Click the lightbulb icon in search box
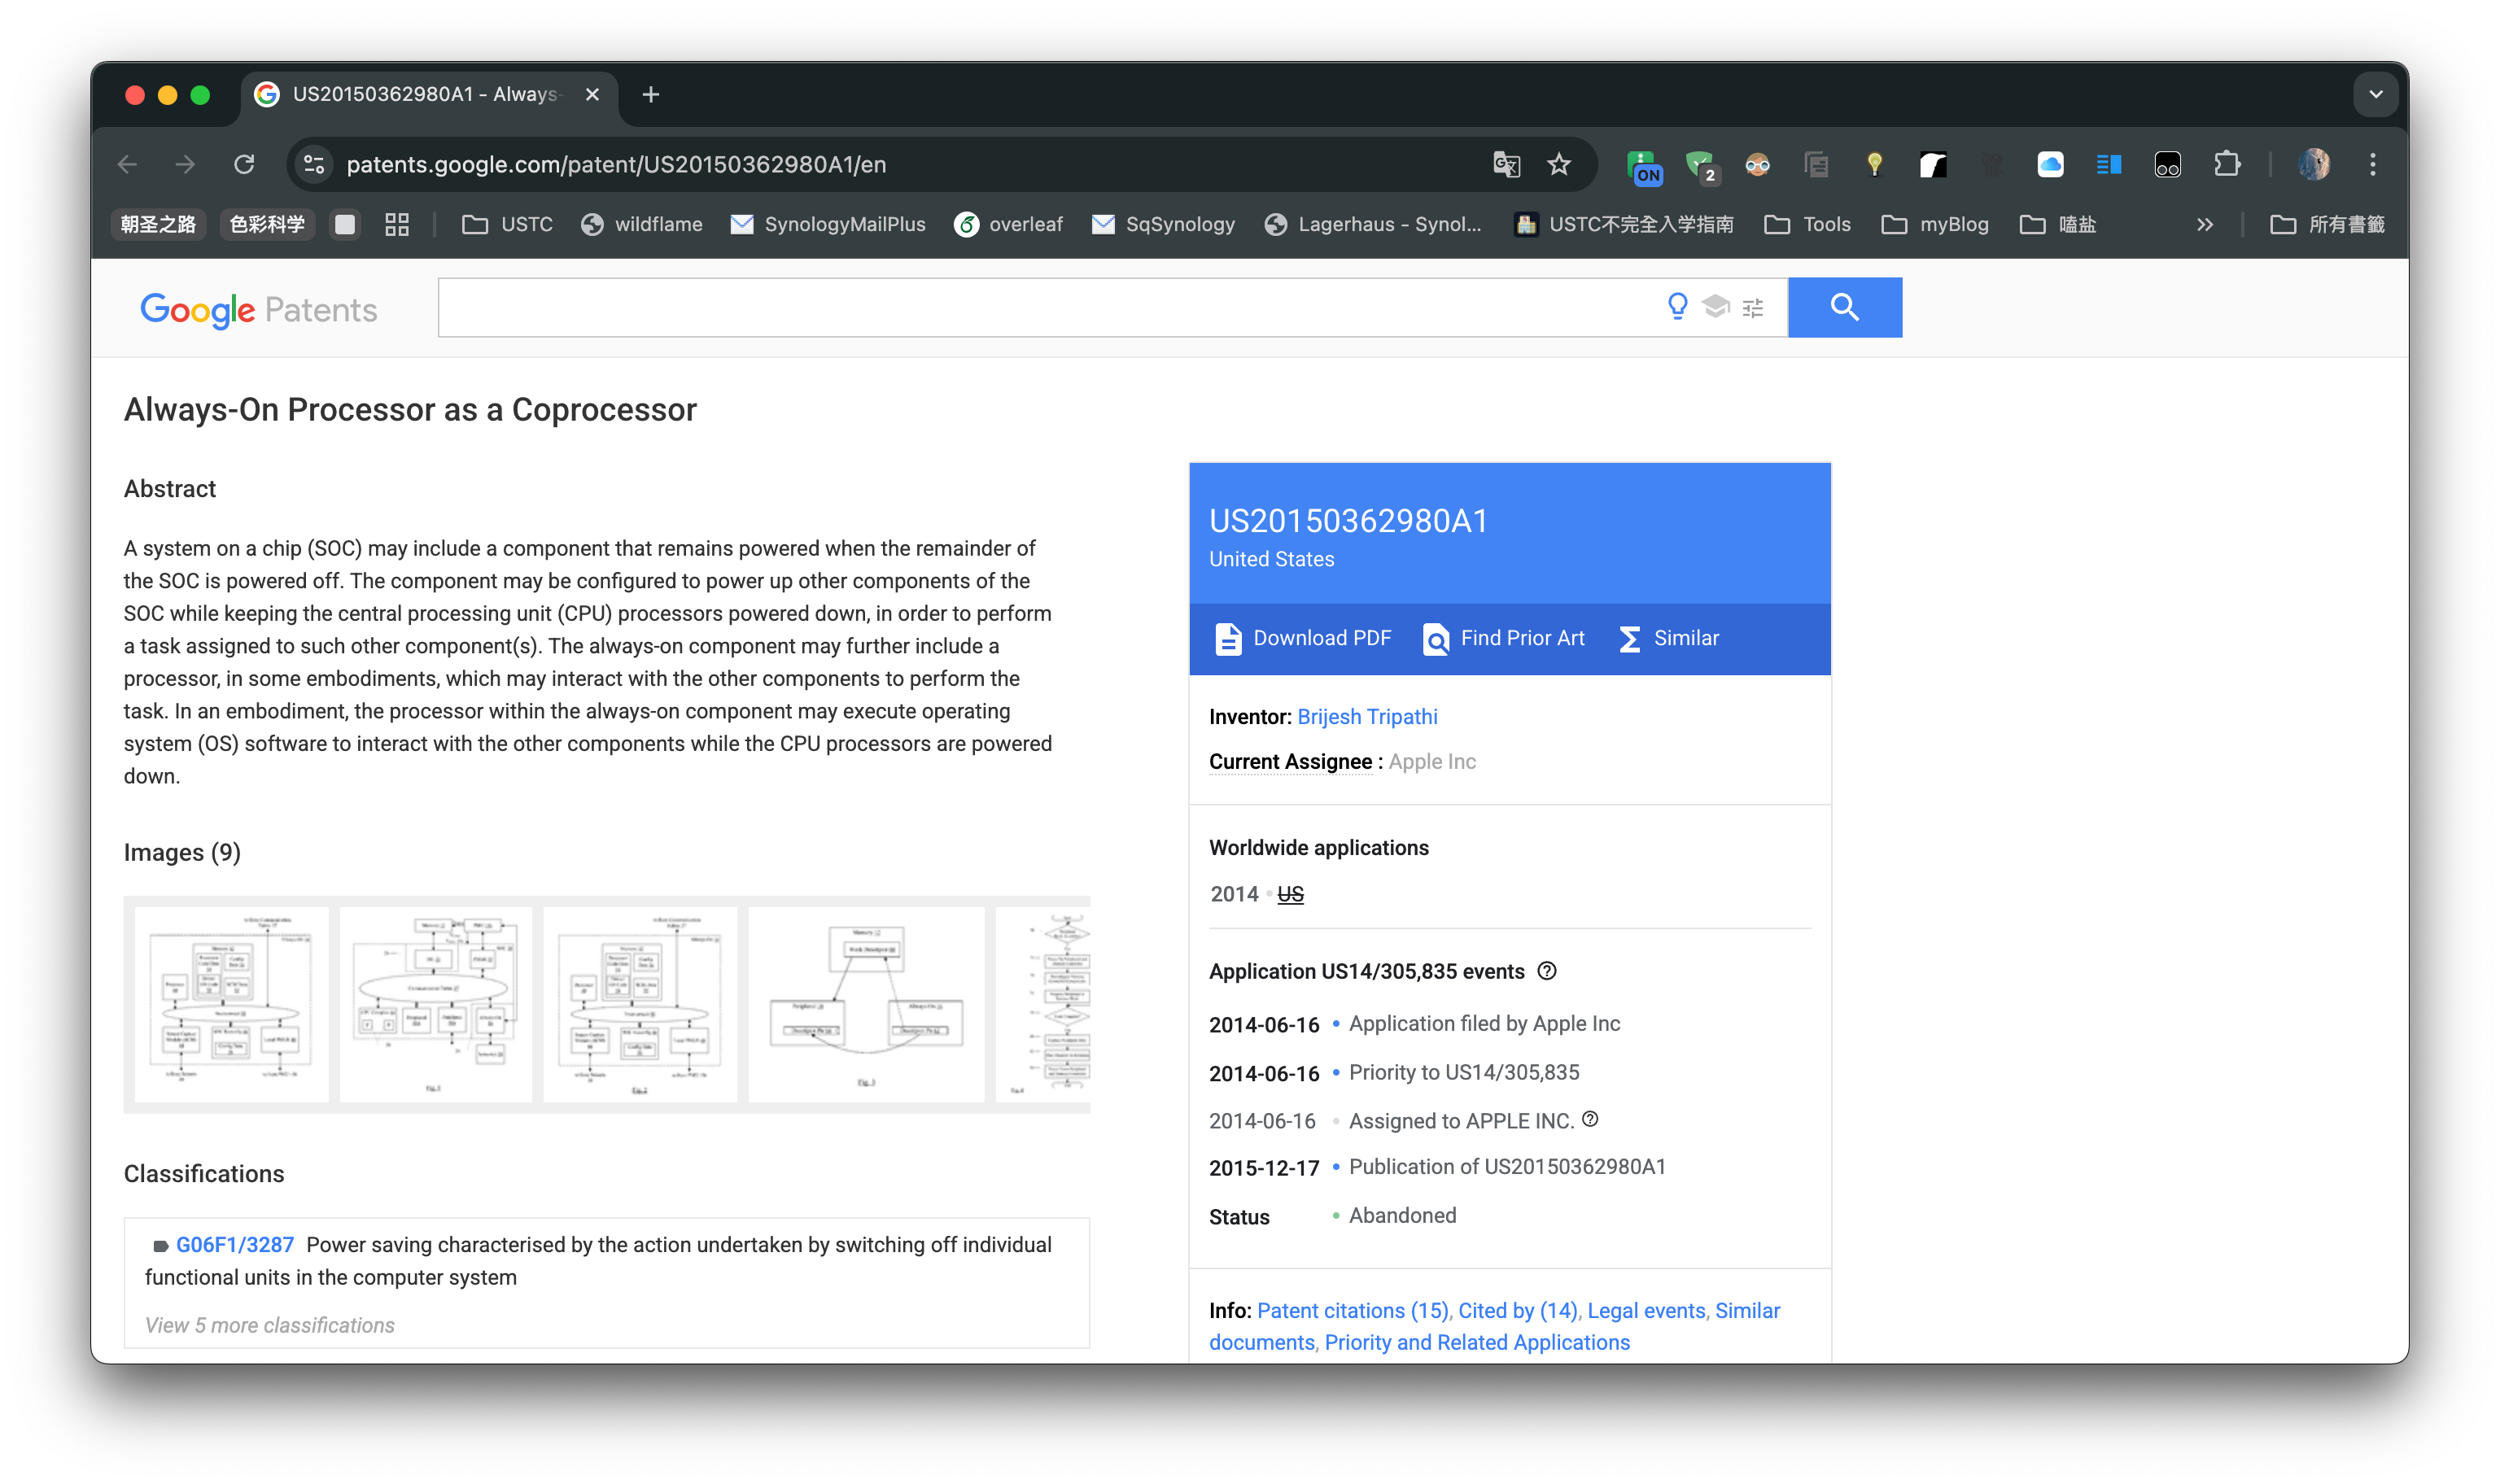 tap(1677, 306)
